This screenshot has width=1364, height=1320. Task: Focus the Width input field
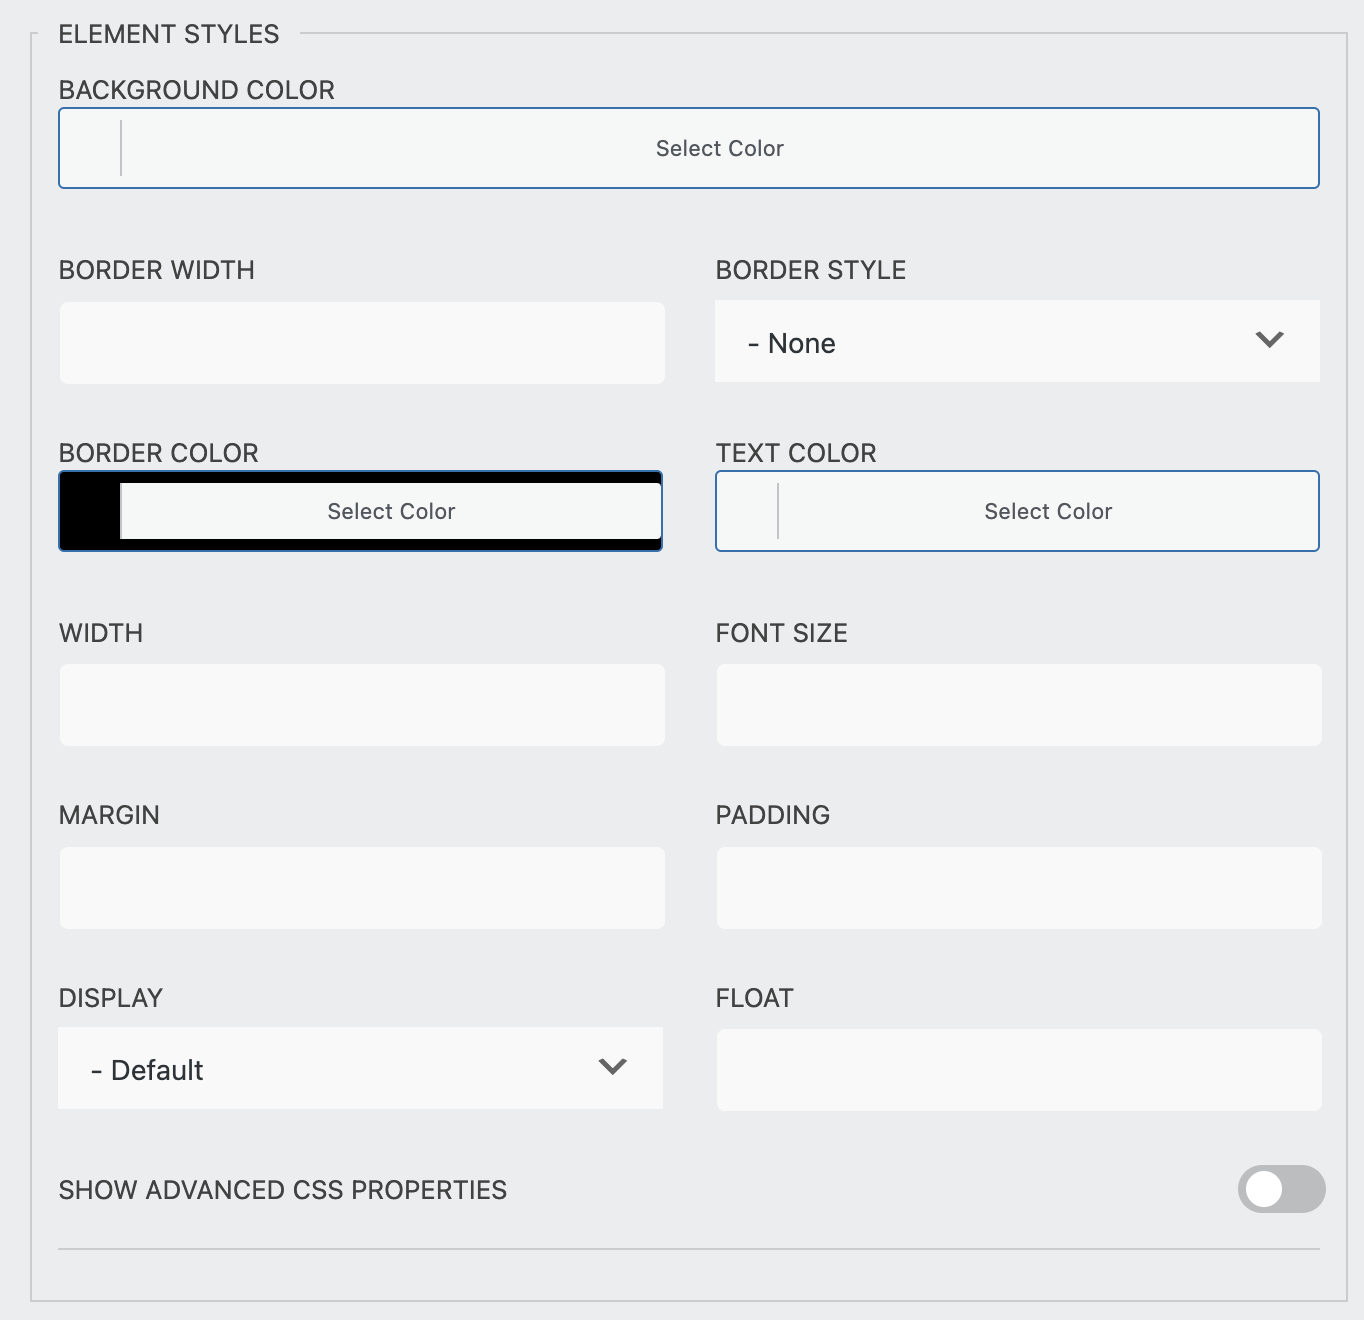click(362, 704)
